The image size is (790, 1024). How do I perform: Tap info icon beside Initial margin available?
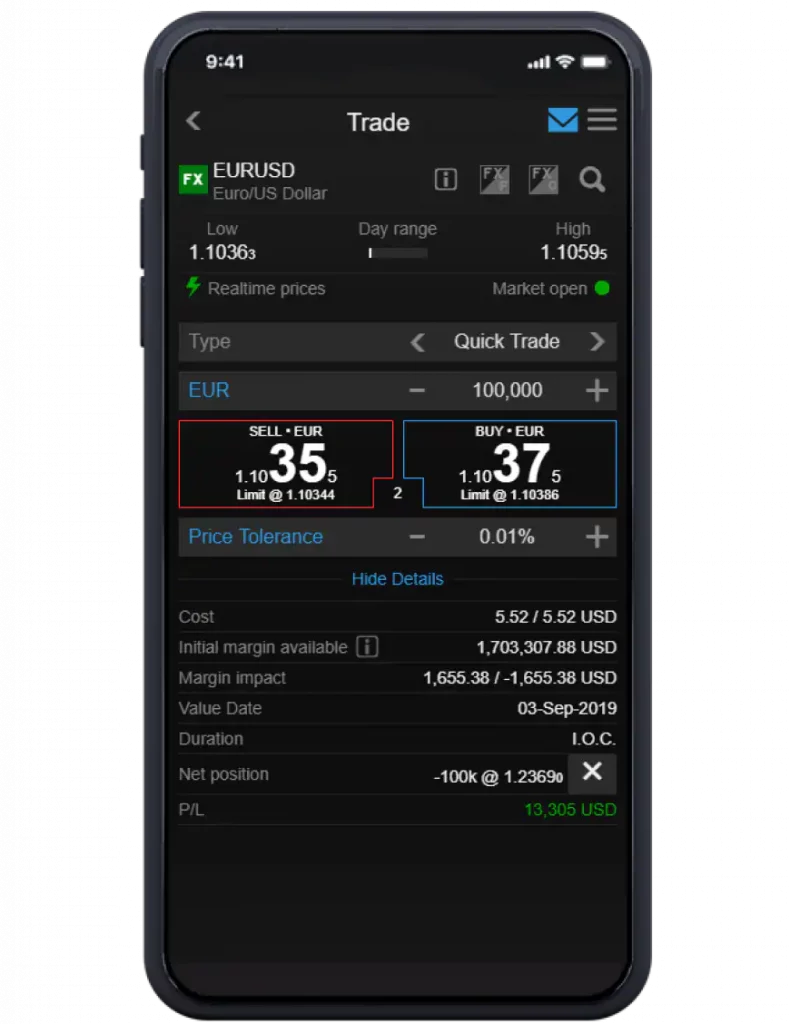(367, 647)
